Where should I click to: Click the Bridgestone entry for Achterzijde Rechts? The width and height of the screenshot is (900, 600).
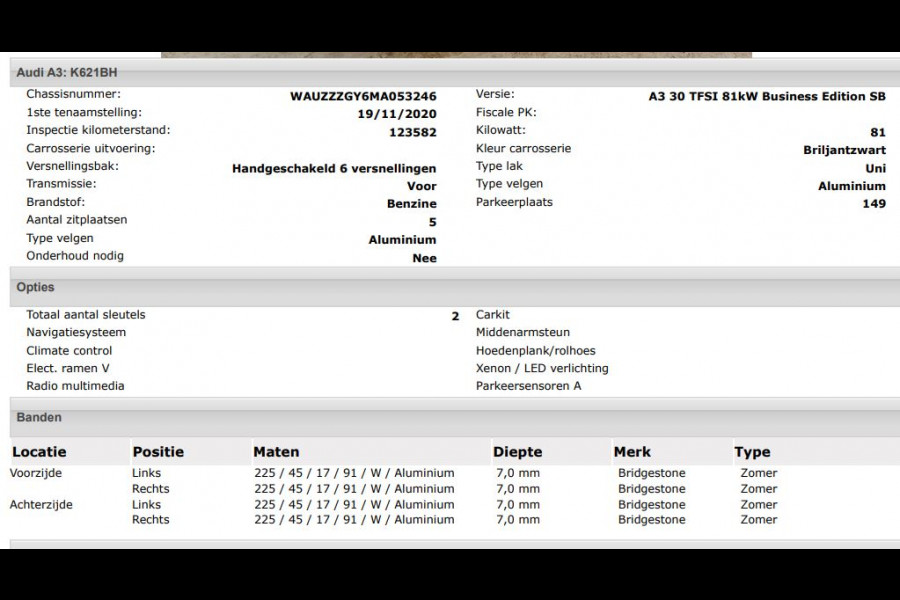650,519
